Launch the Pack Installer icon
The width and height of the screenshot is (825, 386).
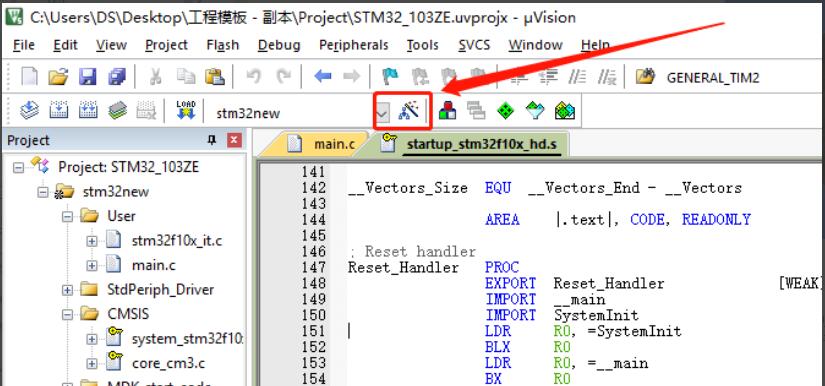[565, 110]
